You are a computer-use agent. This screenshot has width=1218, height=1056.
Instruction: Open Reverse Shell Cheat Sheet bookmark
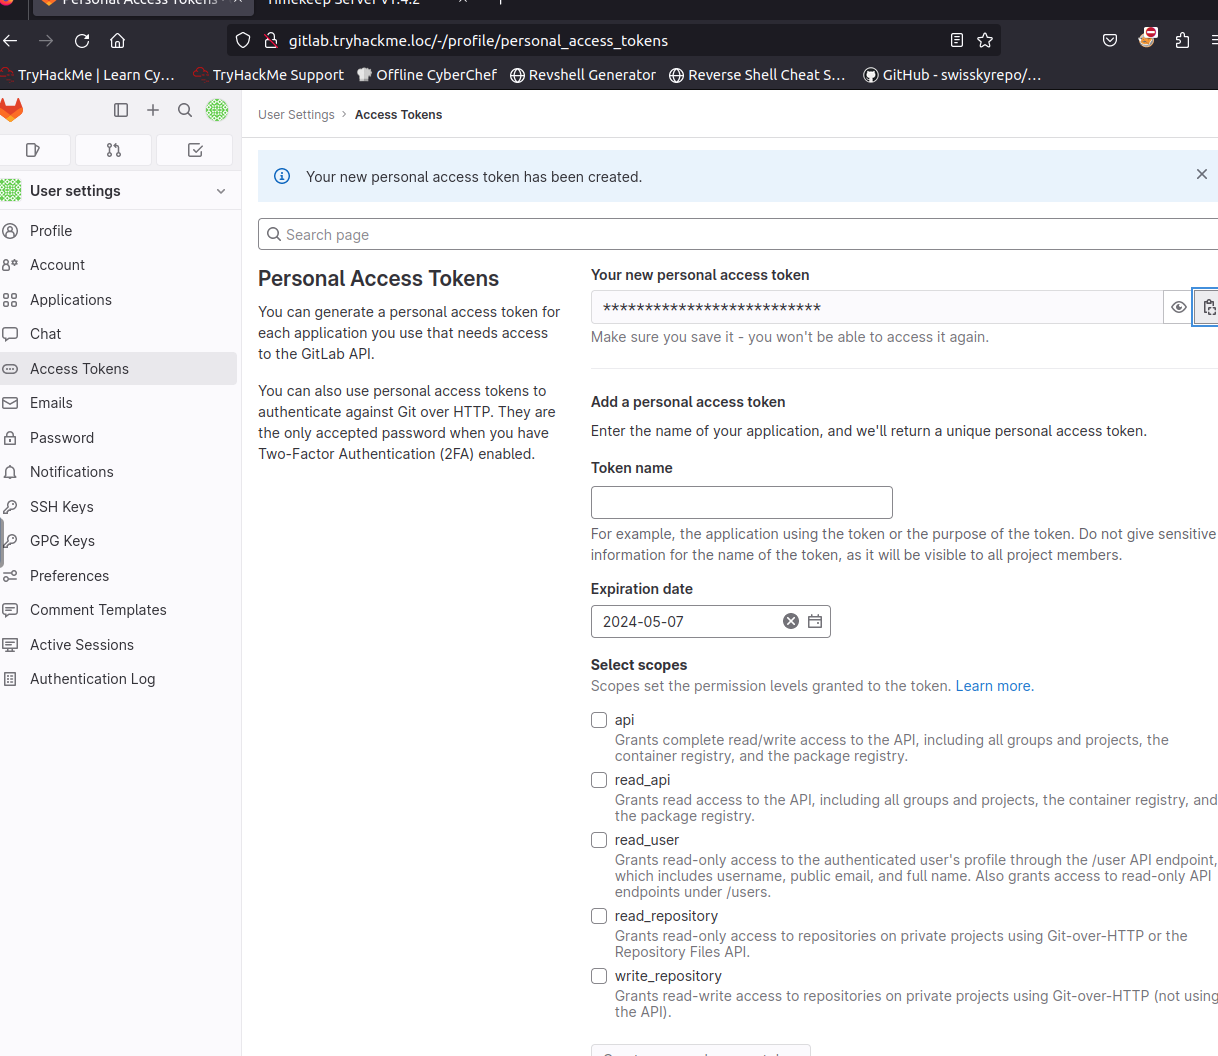click(757, 75)
